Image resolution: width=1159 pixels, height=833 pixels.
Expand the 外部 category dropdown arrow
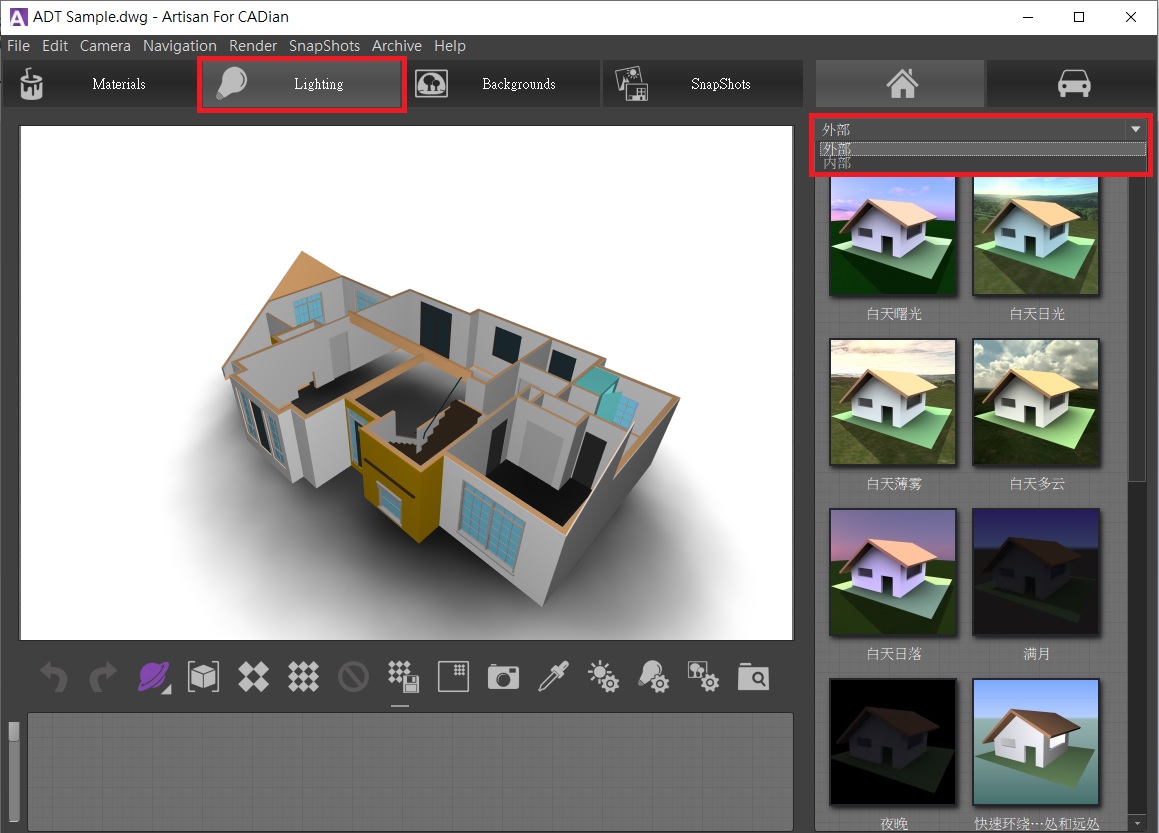coord(1134,129)
